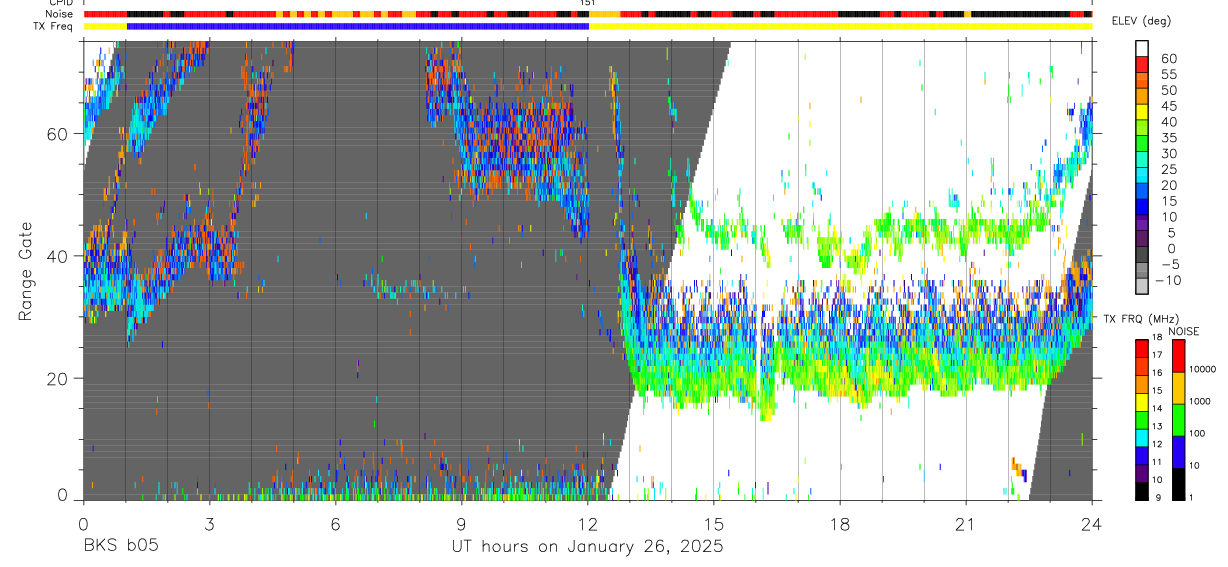Pick the light gray bottom ELEV swatch
The width and height of the screenshot is (1228, 567).
[1143, 287]
